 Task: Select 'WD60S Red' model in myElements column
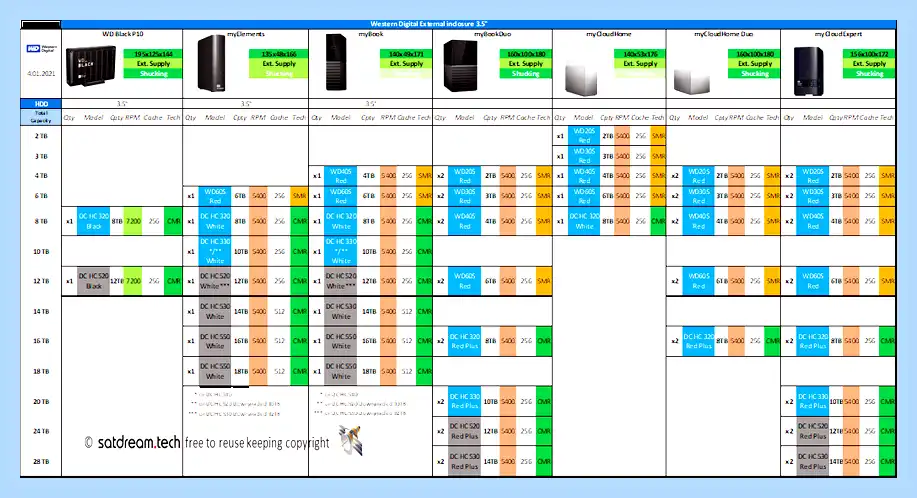click(215, 196)
